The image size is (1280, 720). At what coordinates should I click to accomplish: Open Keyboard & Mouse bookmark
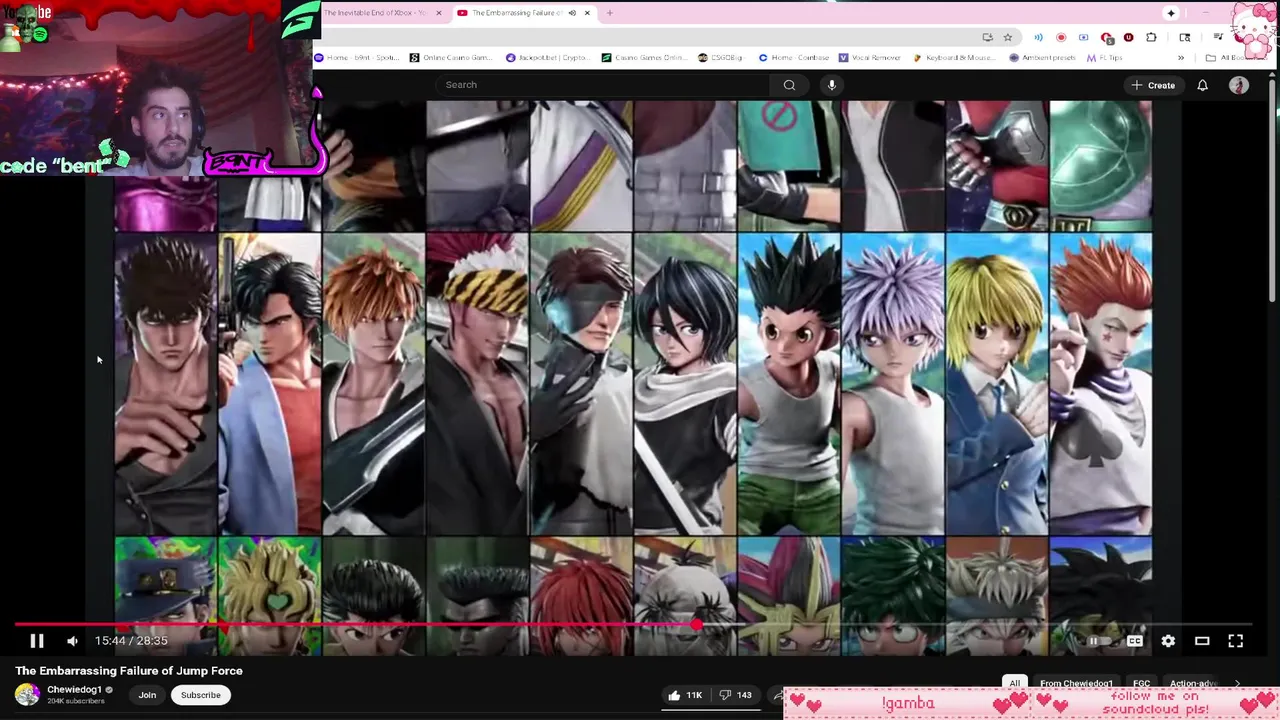click(x=955, y=58)
